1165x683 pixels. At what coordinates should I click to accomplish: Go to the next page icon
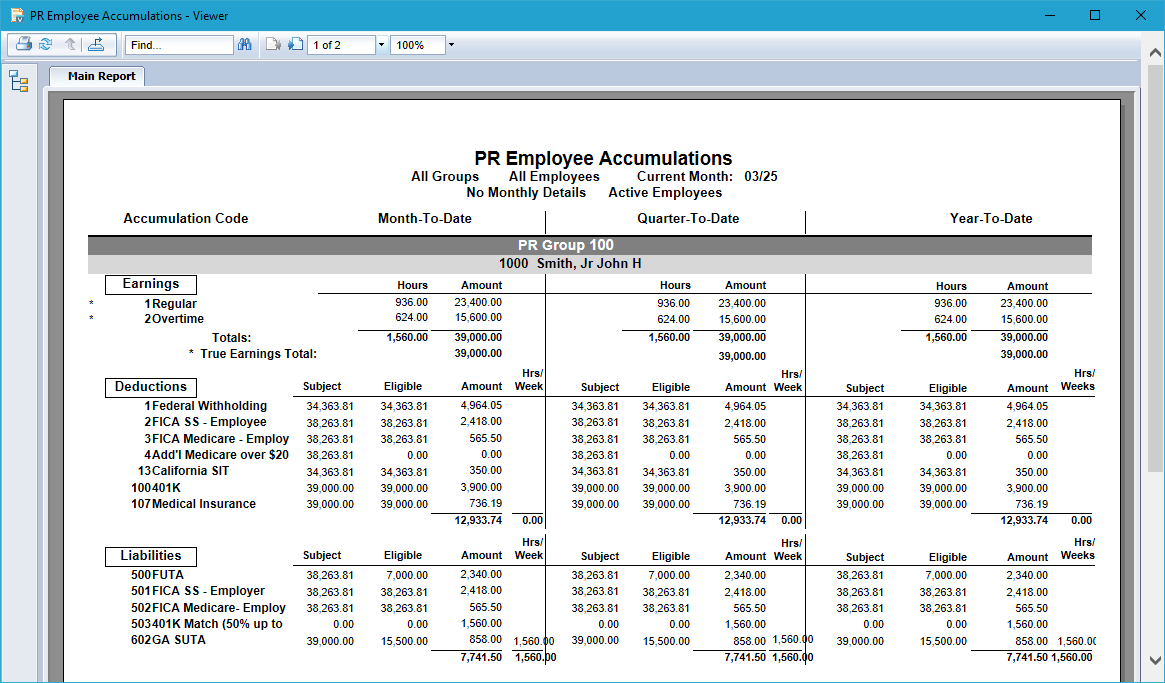[x=296, y=45]
